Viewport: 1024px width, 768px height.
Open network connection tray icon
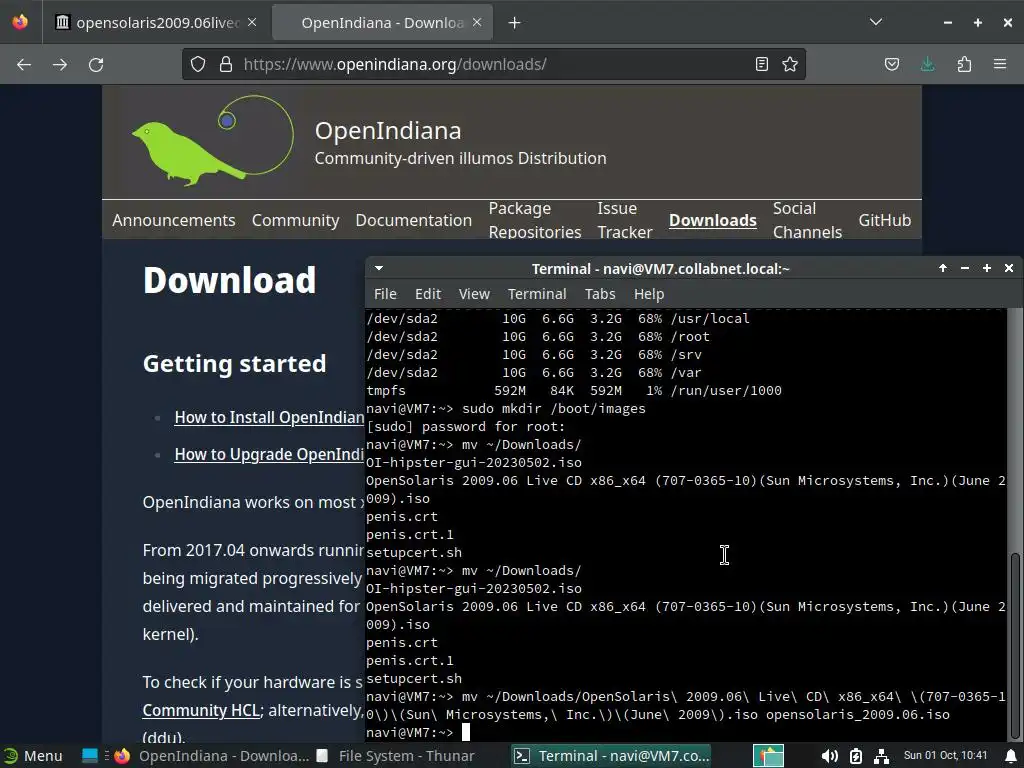882,756
